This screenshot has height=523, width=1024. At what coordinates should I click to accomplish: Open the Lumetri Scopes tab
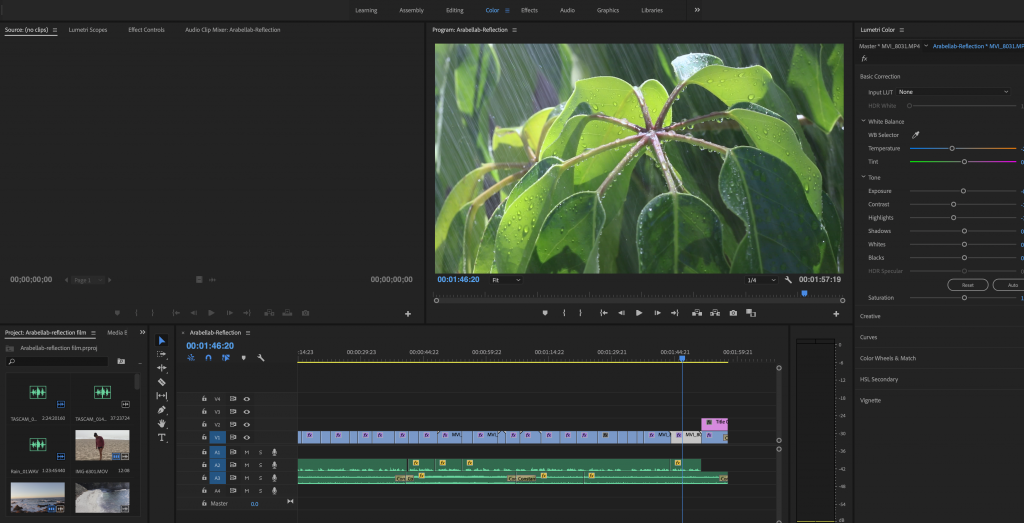[x=88, y=30]
